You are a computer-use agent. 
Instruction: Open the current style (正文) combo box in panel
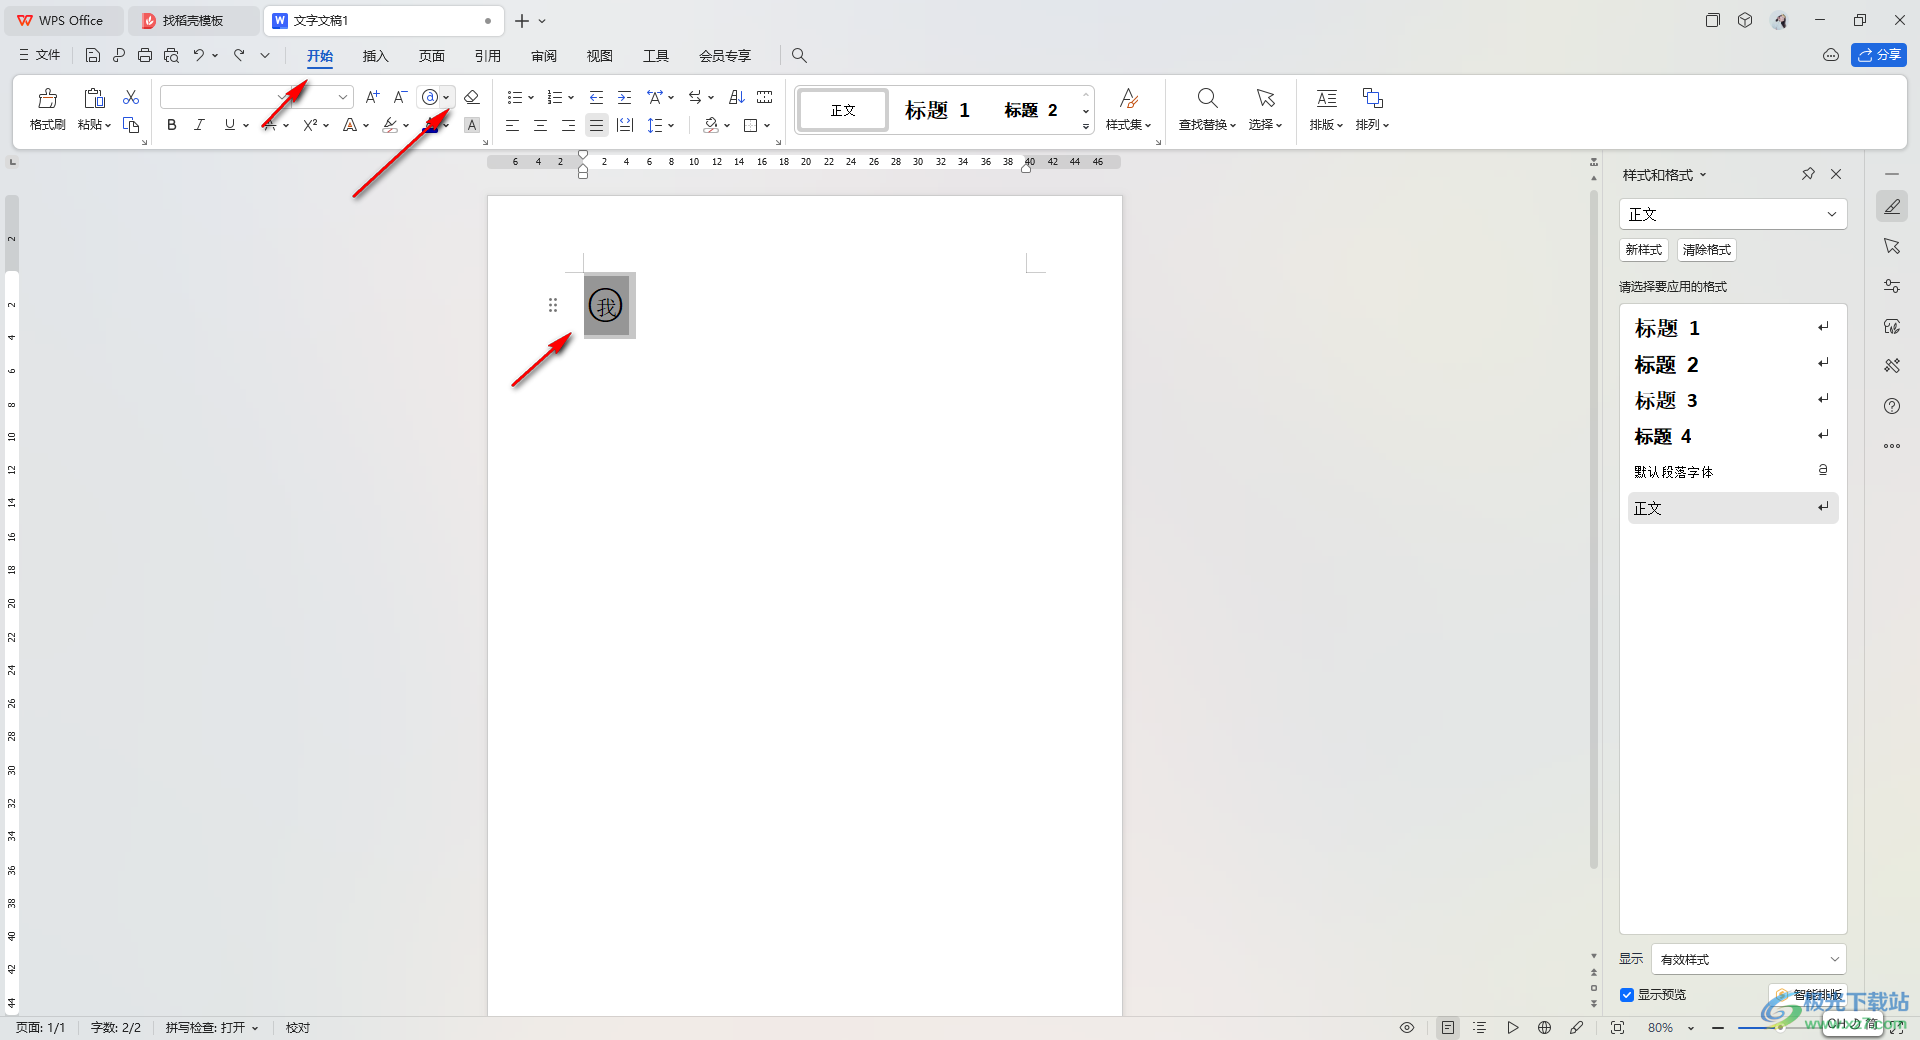pyautogui.click(x=1732, y=214)
